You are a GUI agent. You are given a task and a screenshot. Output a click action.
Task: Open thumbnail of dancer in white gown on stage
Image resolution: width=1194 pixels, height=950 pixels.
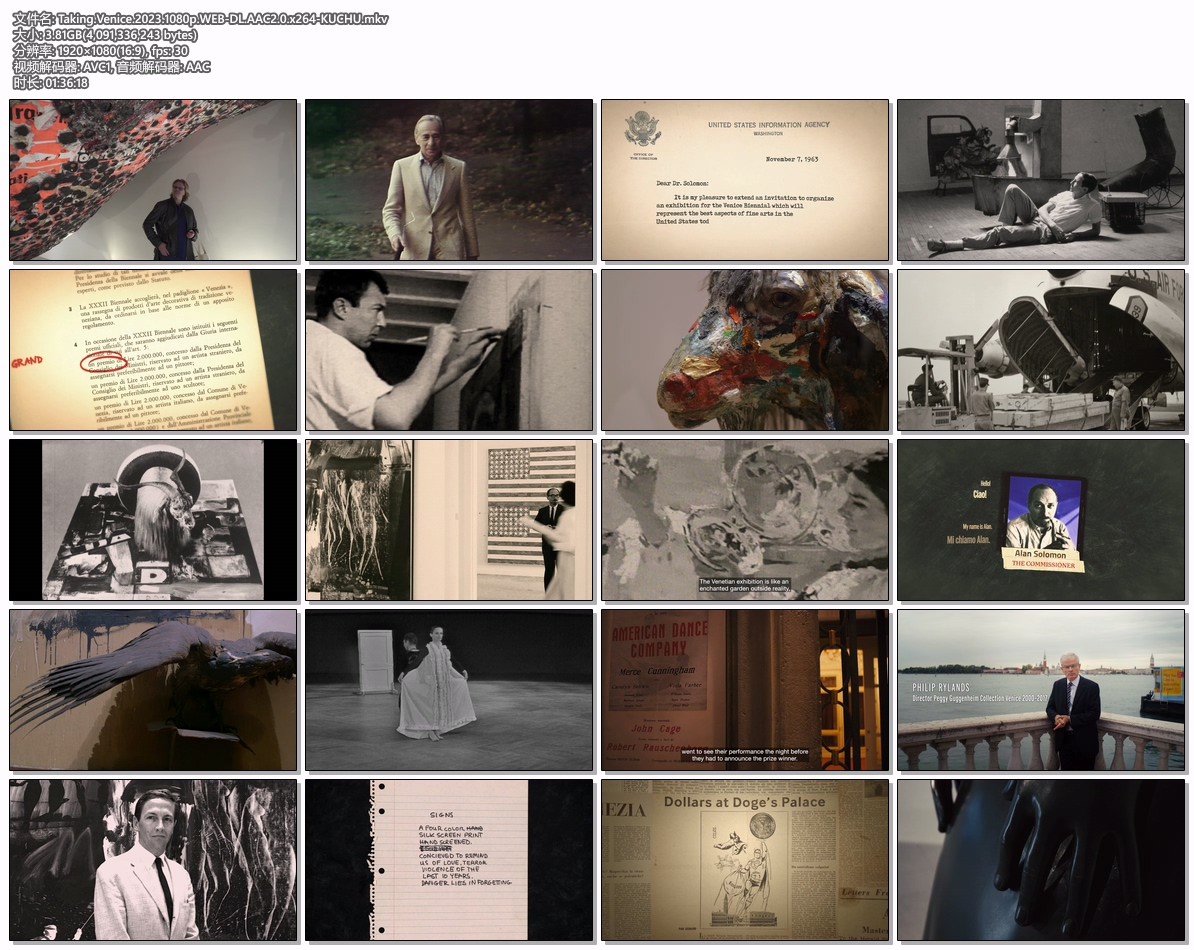click(449, 690)
